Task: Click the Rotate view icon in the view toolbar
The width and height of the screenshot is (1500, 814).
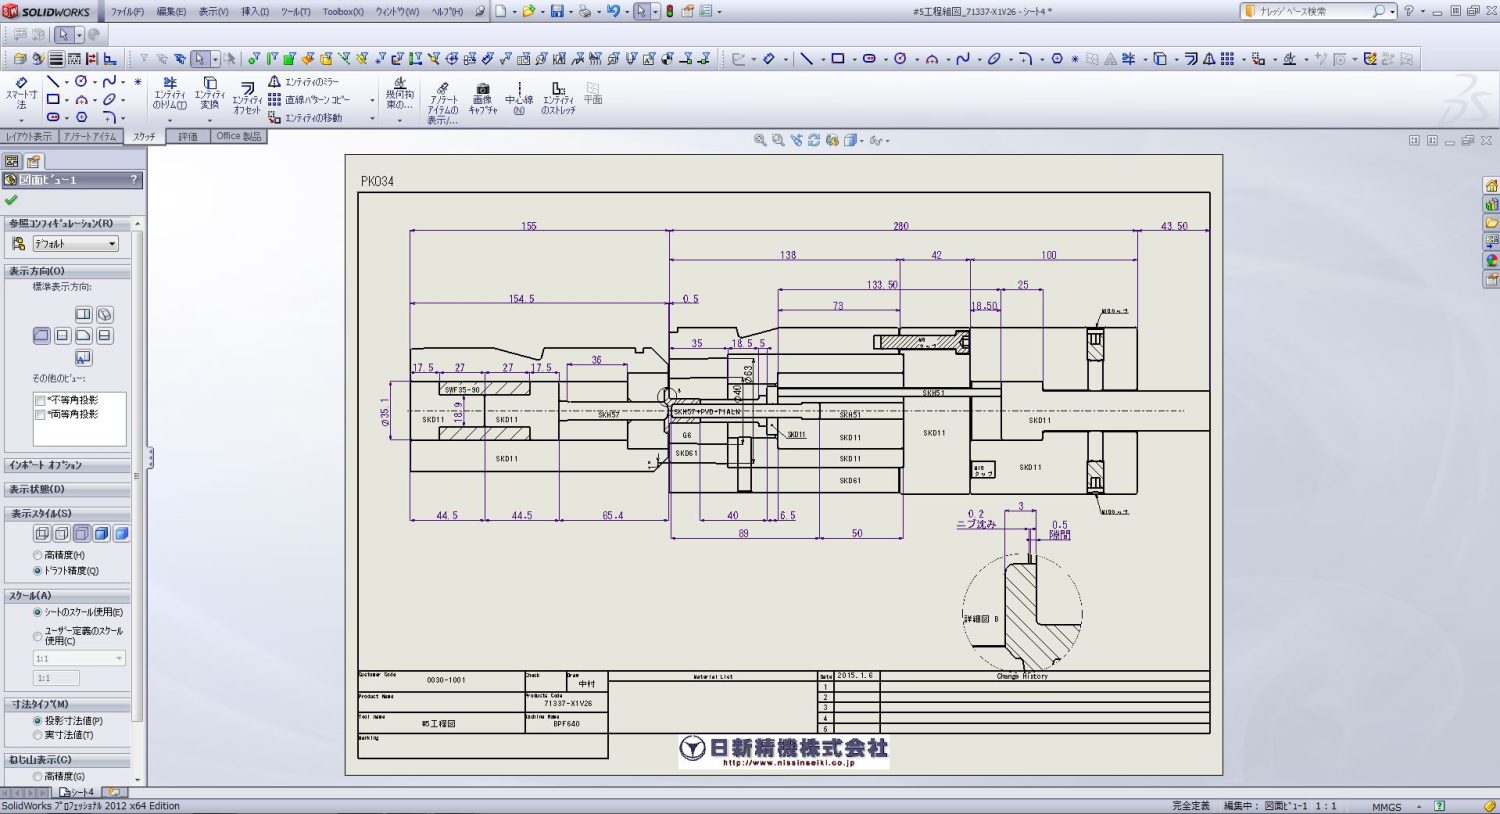Action: click(814, 141)
